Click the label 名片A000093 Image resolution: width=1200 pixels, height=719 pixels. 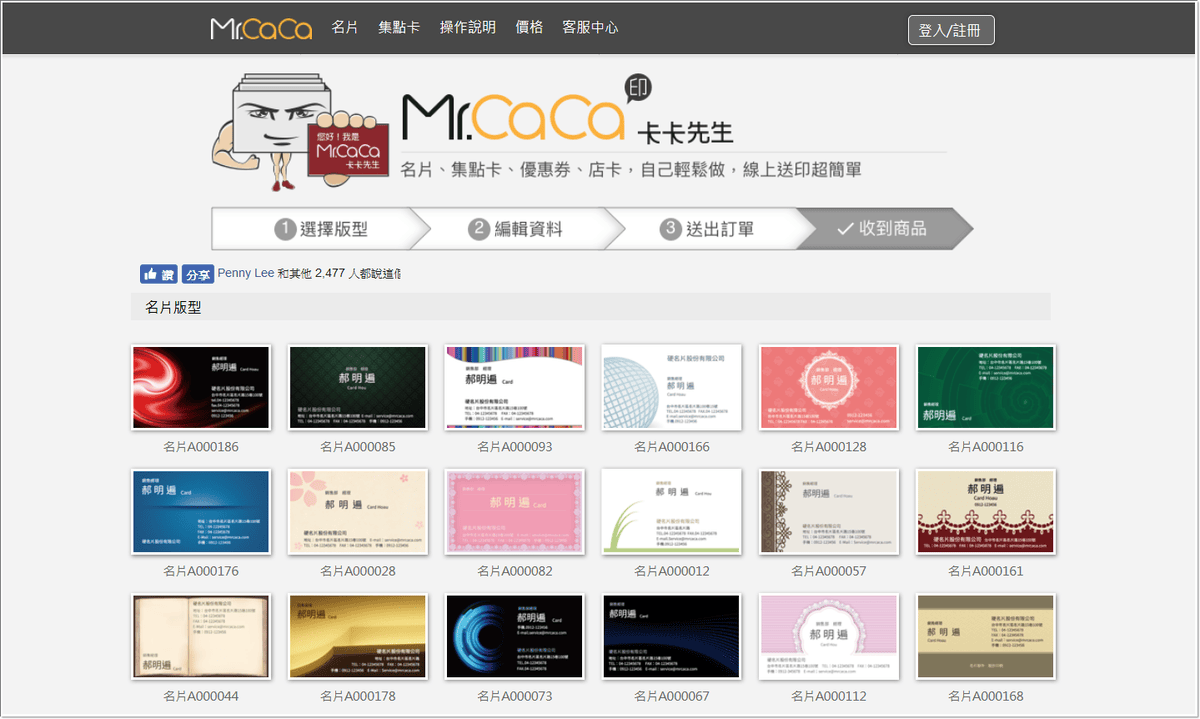[515, 447]
